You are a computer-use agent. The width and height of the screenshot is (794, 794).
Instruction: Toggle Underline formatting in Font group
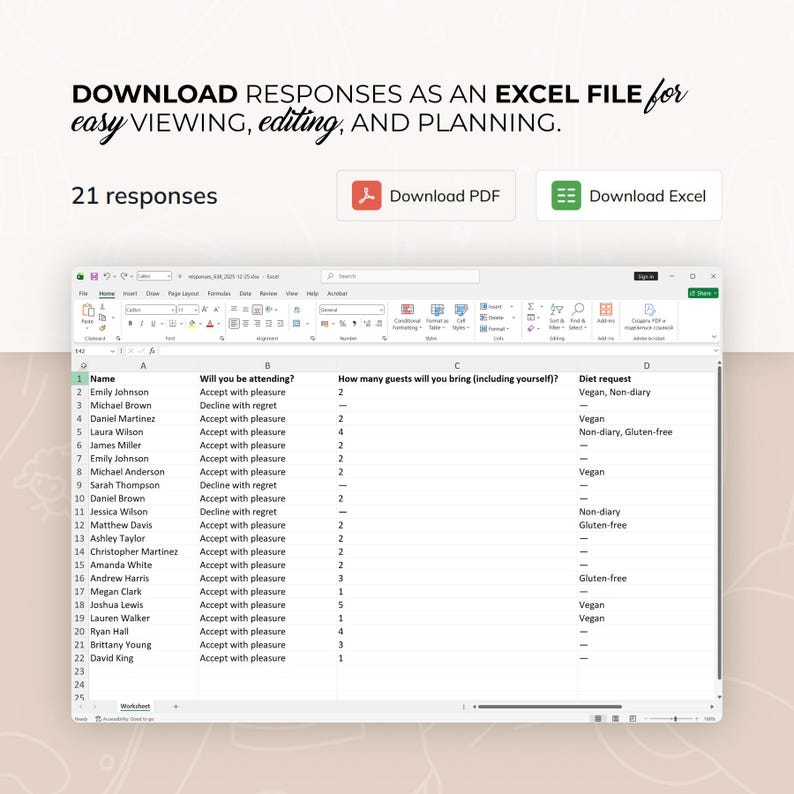153,324
